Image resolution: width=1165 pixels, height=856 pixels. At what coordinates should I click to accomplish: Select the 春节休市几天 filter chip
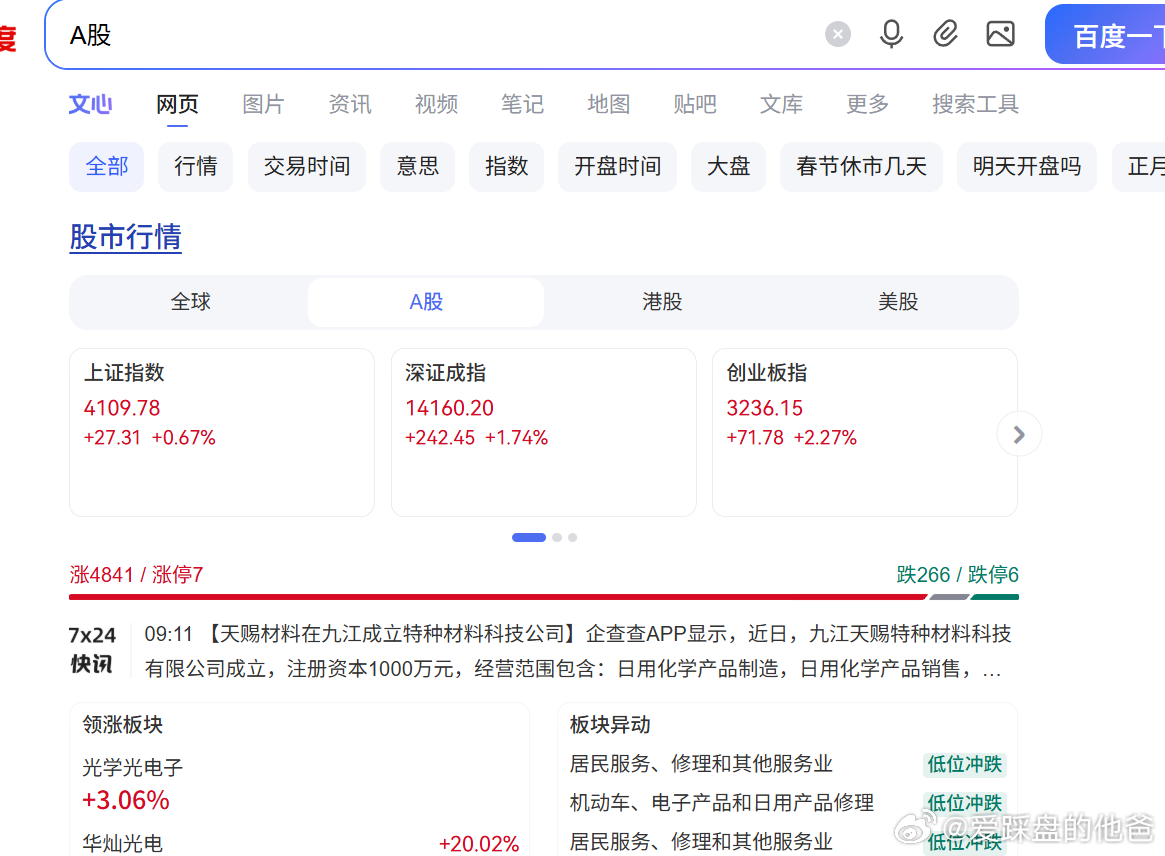point(861,166)
